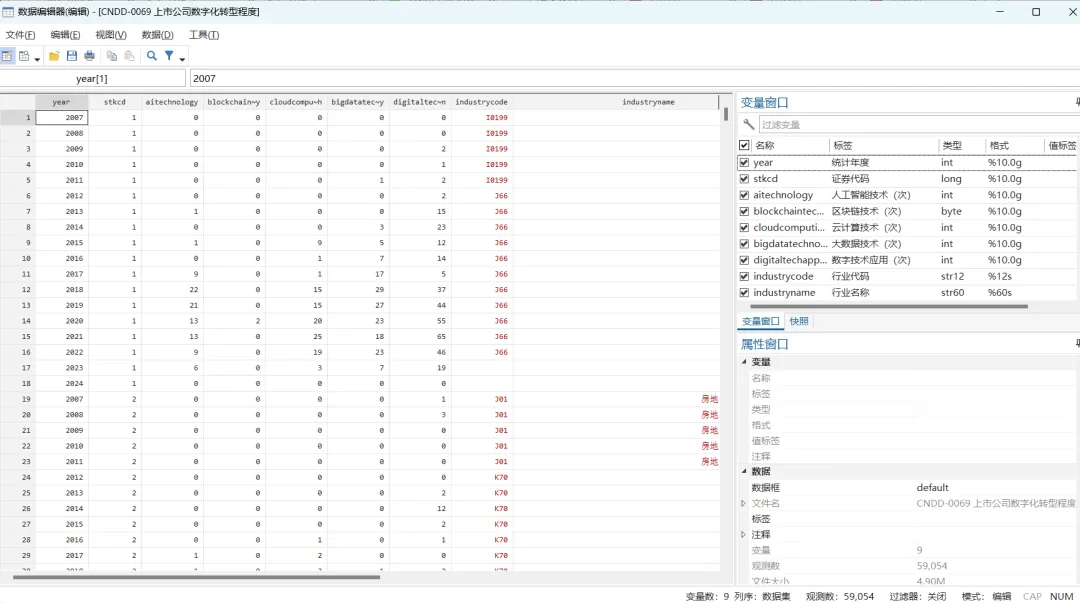Collapse the 变量 section in properties window
Screen dimensions: 1080x603
tap(744, 362)
